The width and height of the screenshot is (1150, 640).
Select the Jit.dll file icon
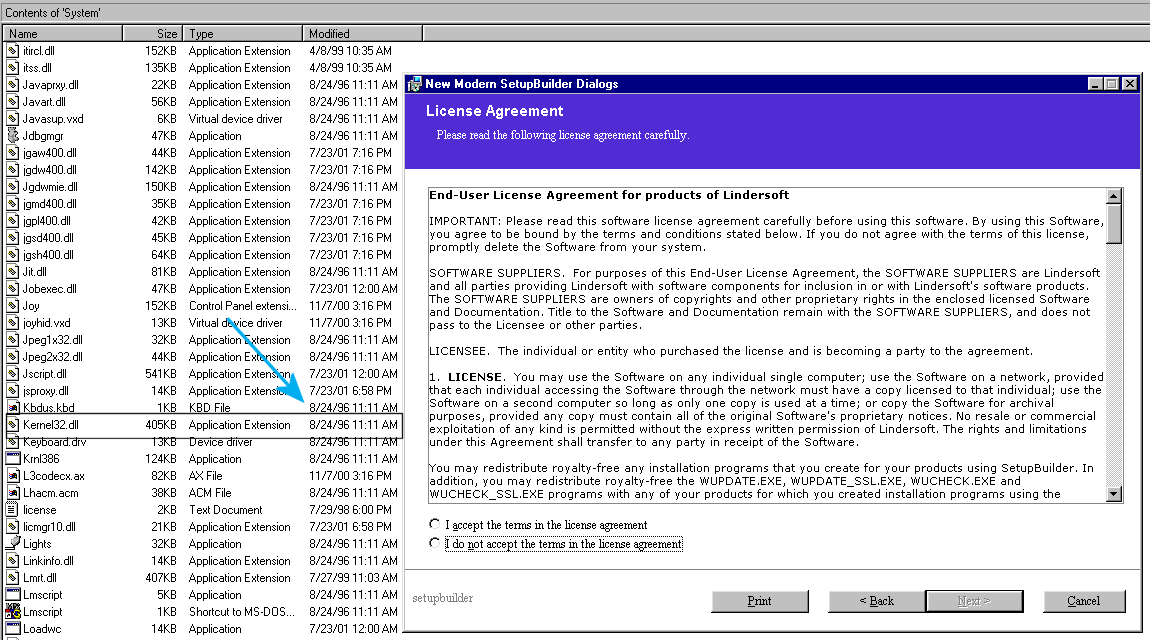tap(12, 271)
